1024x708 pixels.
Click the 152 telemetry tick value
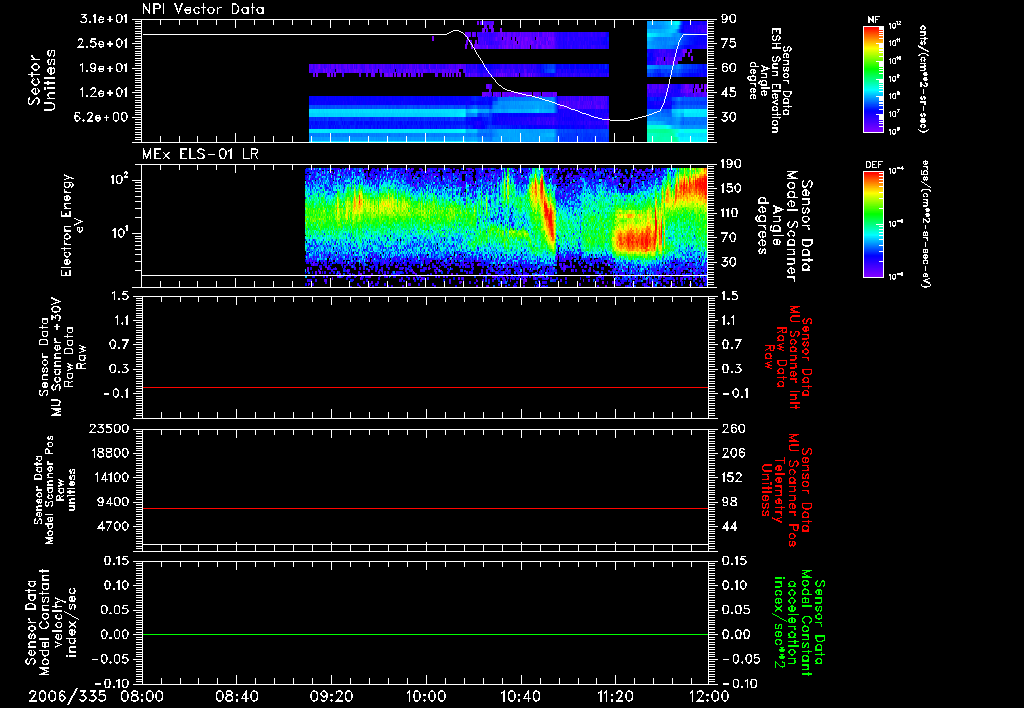click(x=733, y=477)
